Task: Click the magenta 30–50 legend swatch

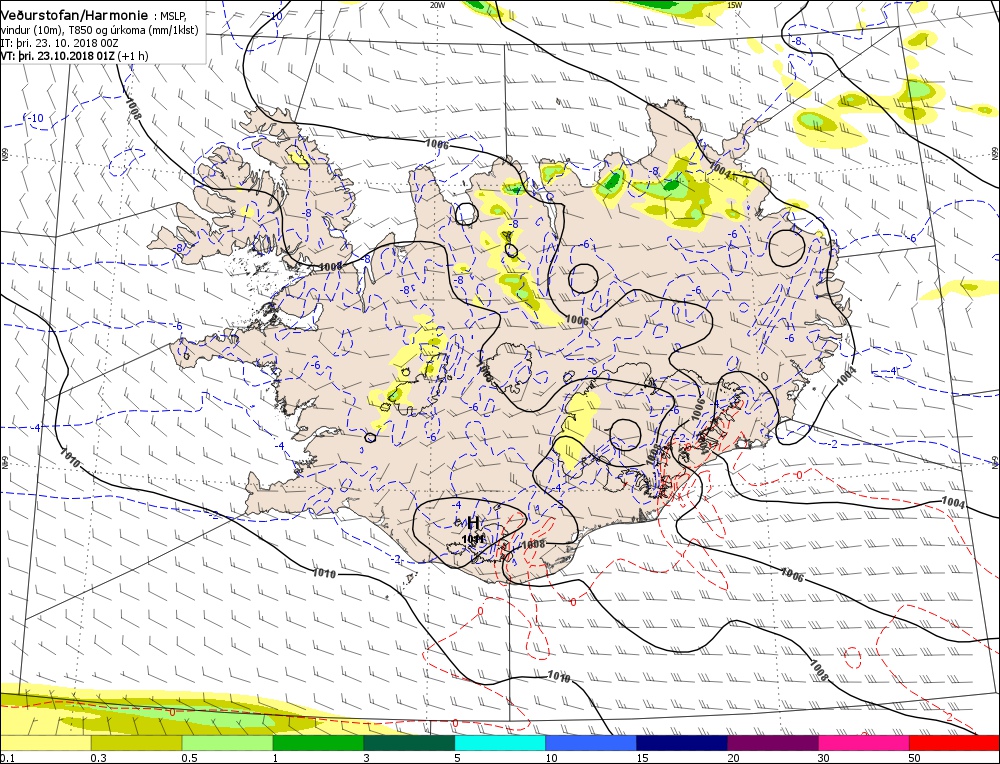Action: pyautogui.click(x=864, y=743)
